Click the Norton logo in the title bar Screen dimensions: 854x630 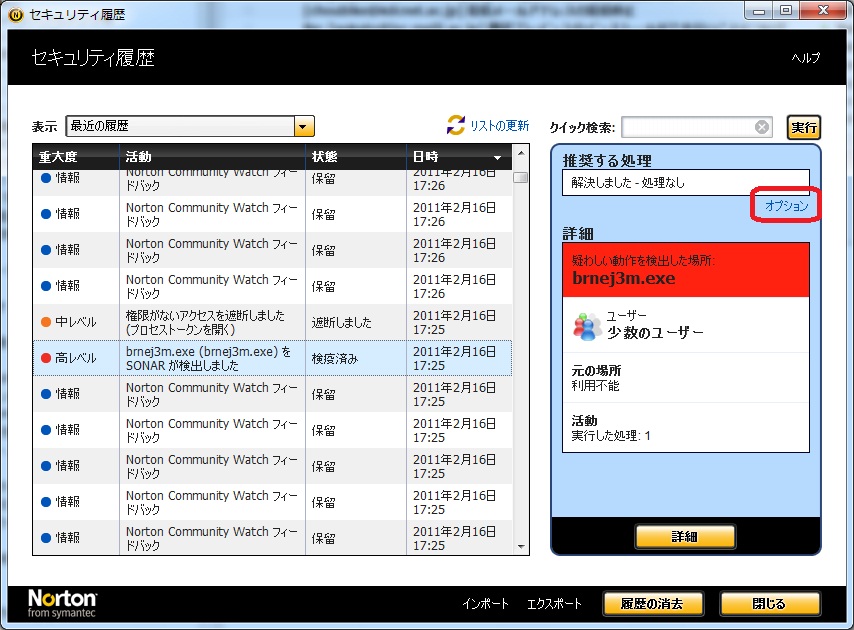click(x=16, y=15)
